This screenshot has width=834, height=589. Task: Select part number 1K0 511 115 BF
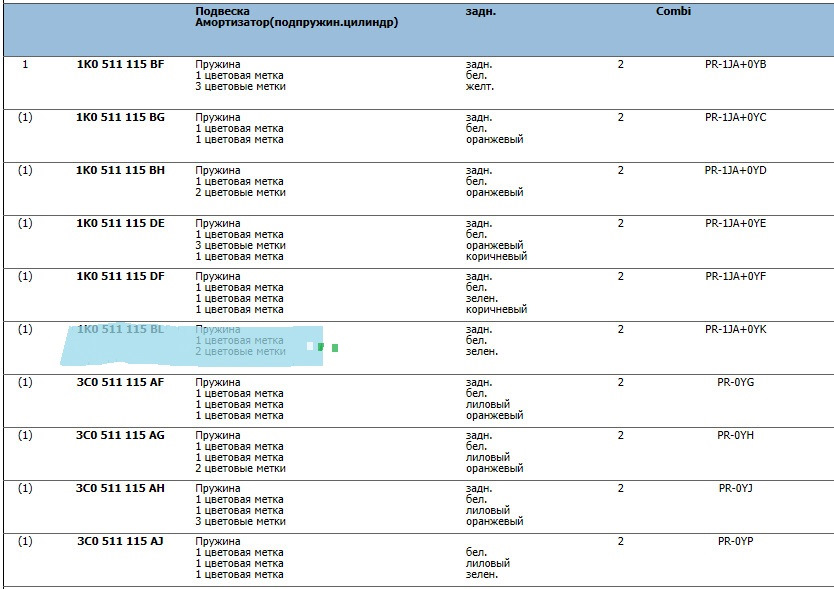click(x=120, y=64)
